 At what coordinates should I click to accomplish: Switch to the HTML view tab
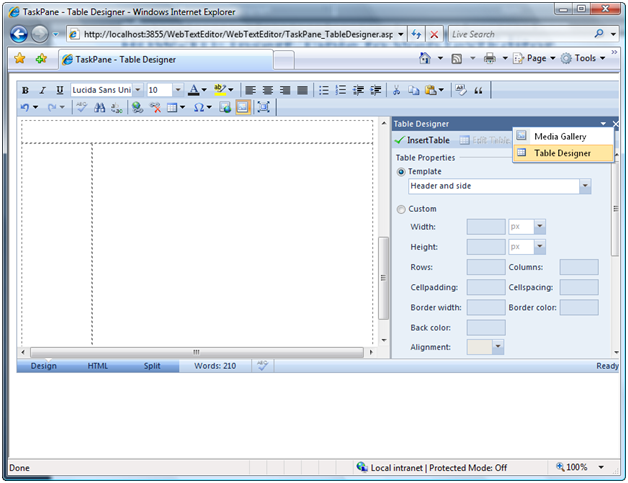coord(98,366)
